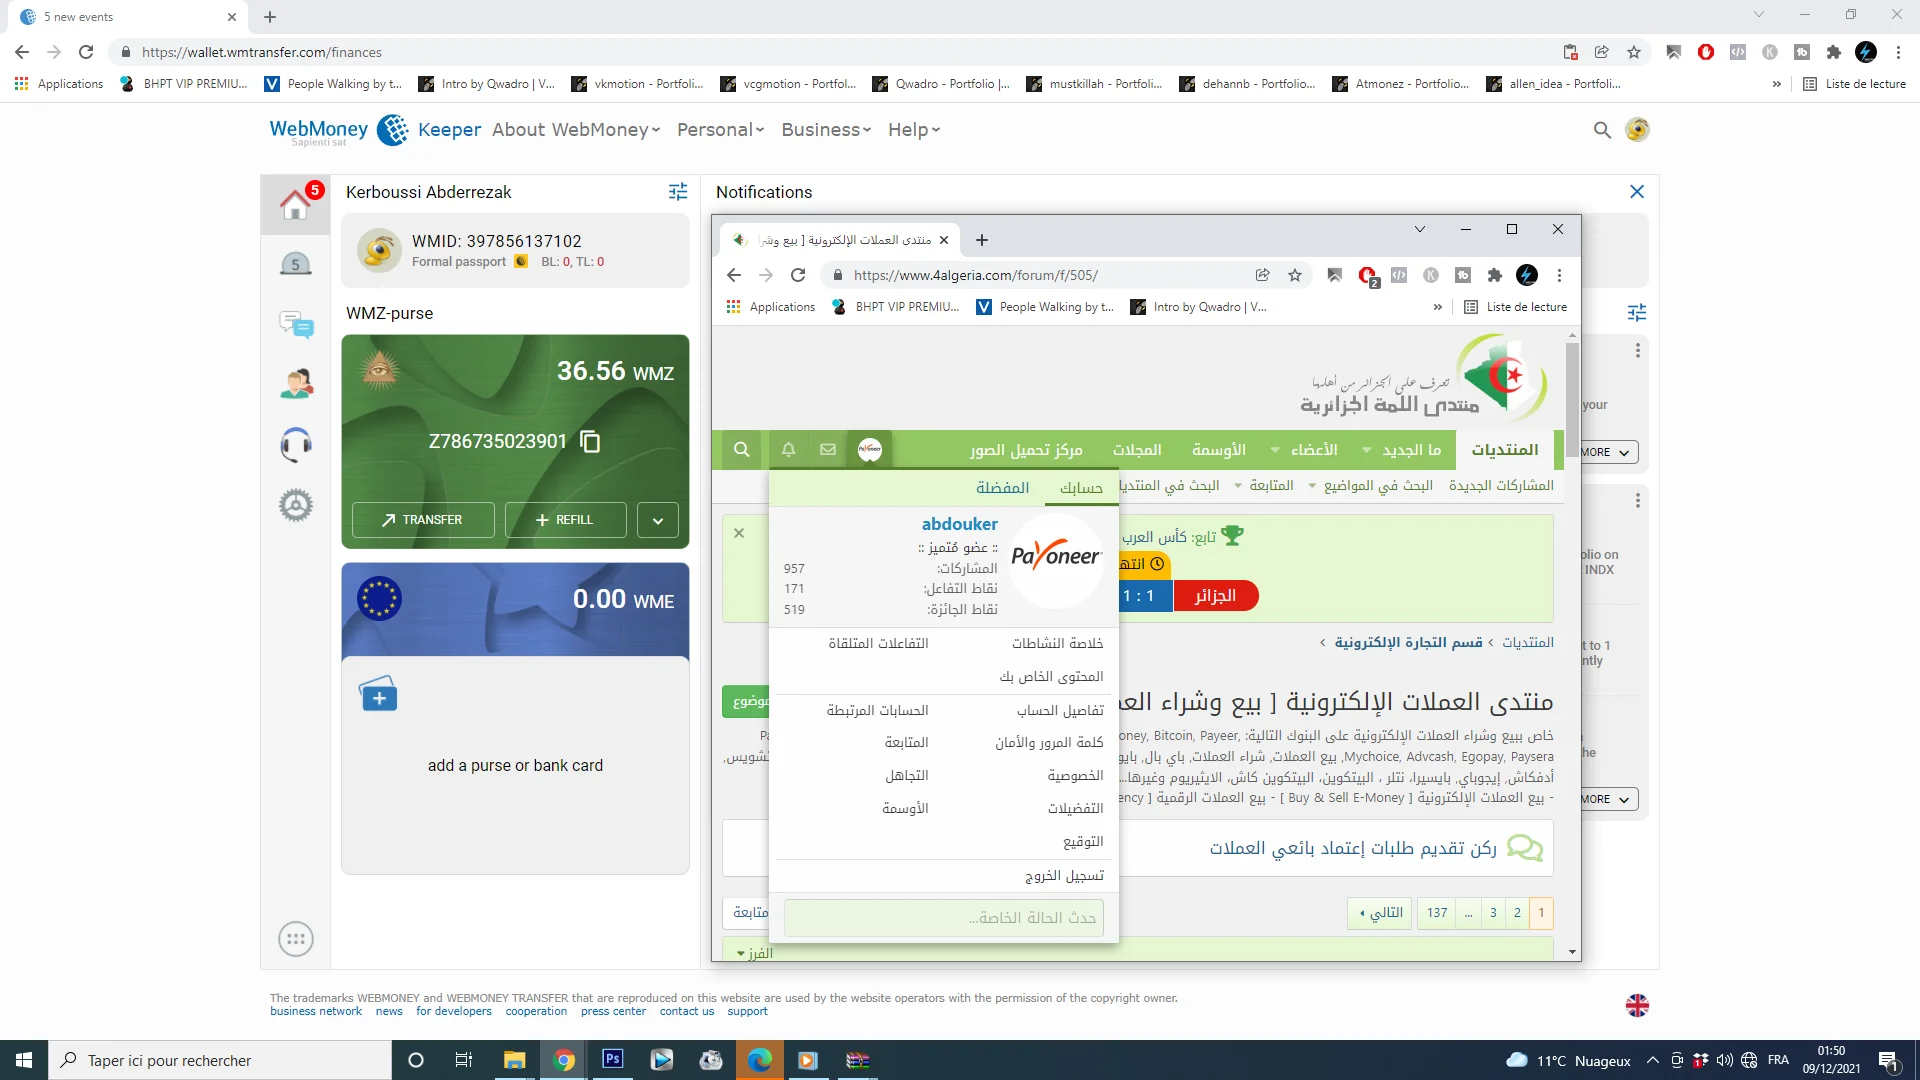Open the forum alerts bell icon
The width and height of the screenshot is (1920, 1080).
pos(788,450)
